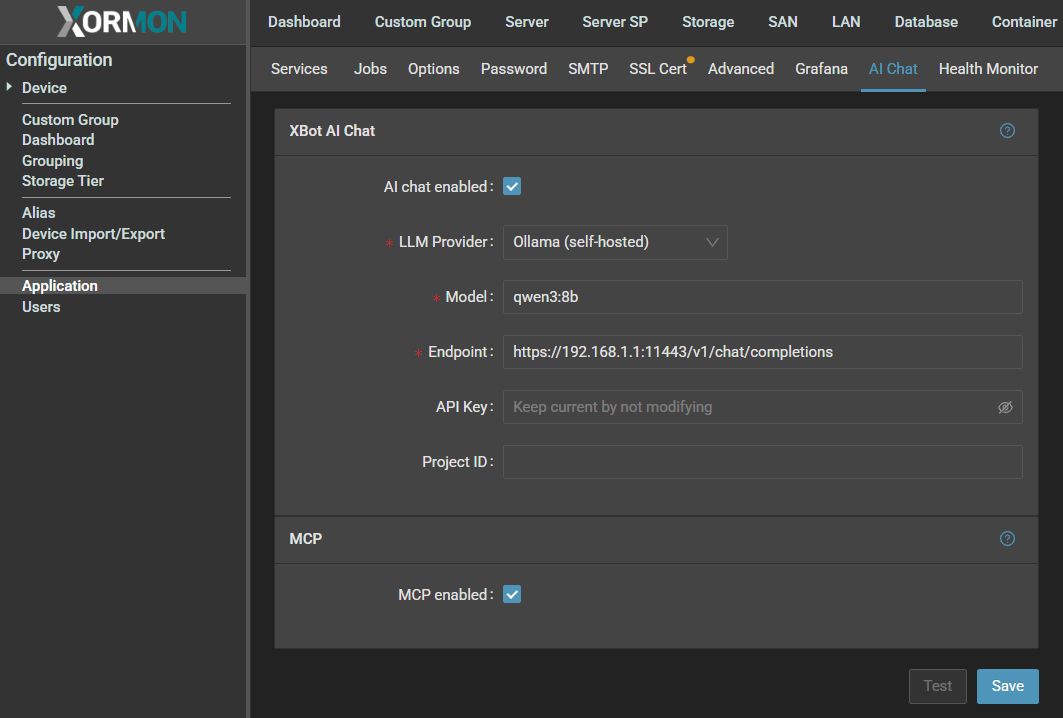This screenshot has width=1063, height=718.
Task: Go to the Database menu
Action: coord(925,22)
